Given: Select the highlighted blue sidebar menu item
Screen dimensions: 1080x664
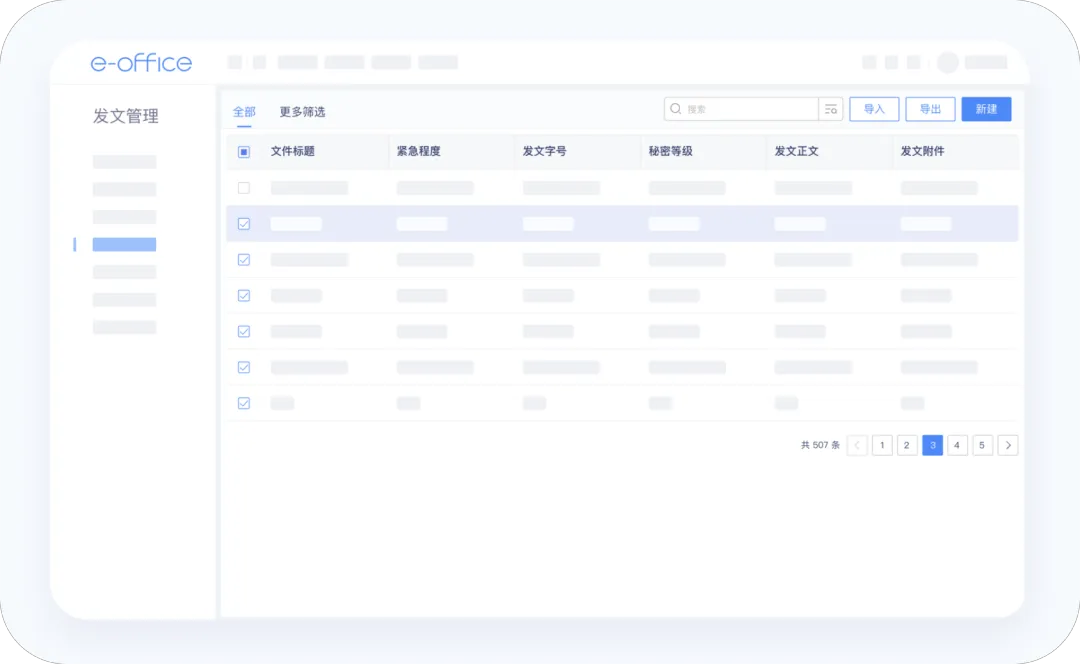Looking at the screenshot, I should coord(124,244).
